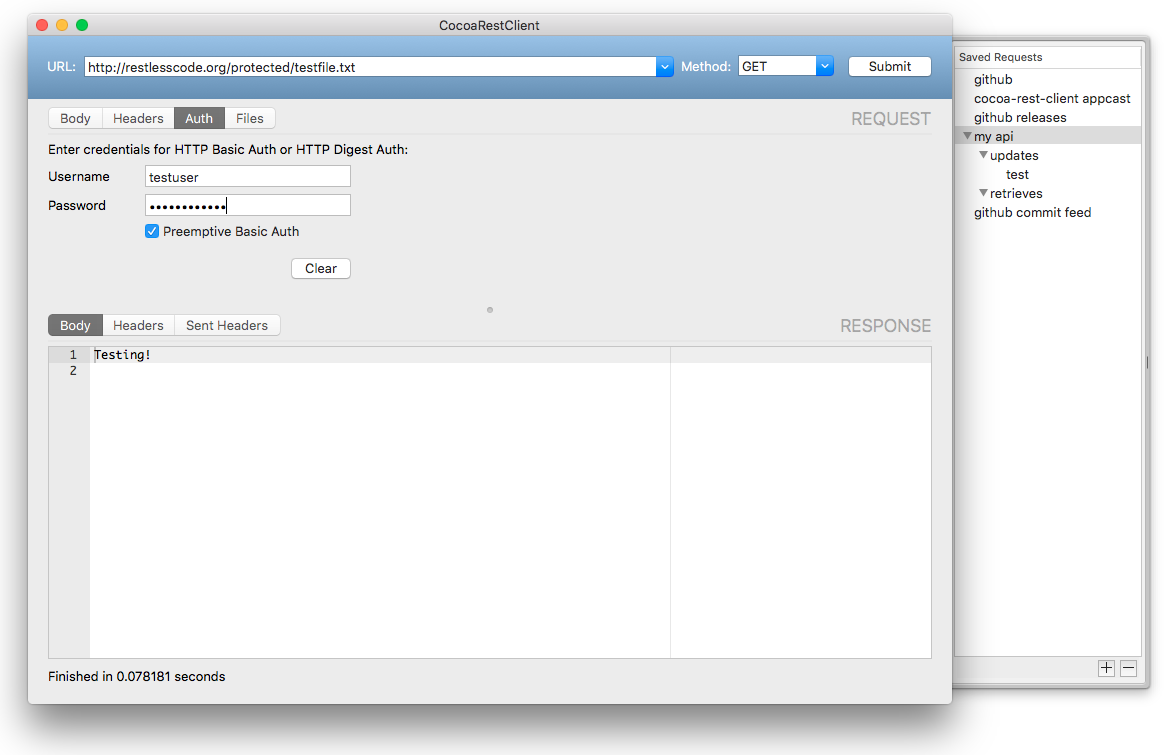Remove saved request with minus icon
This screenshot has height=755, width=1165.
point(1128,668)
